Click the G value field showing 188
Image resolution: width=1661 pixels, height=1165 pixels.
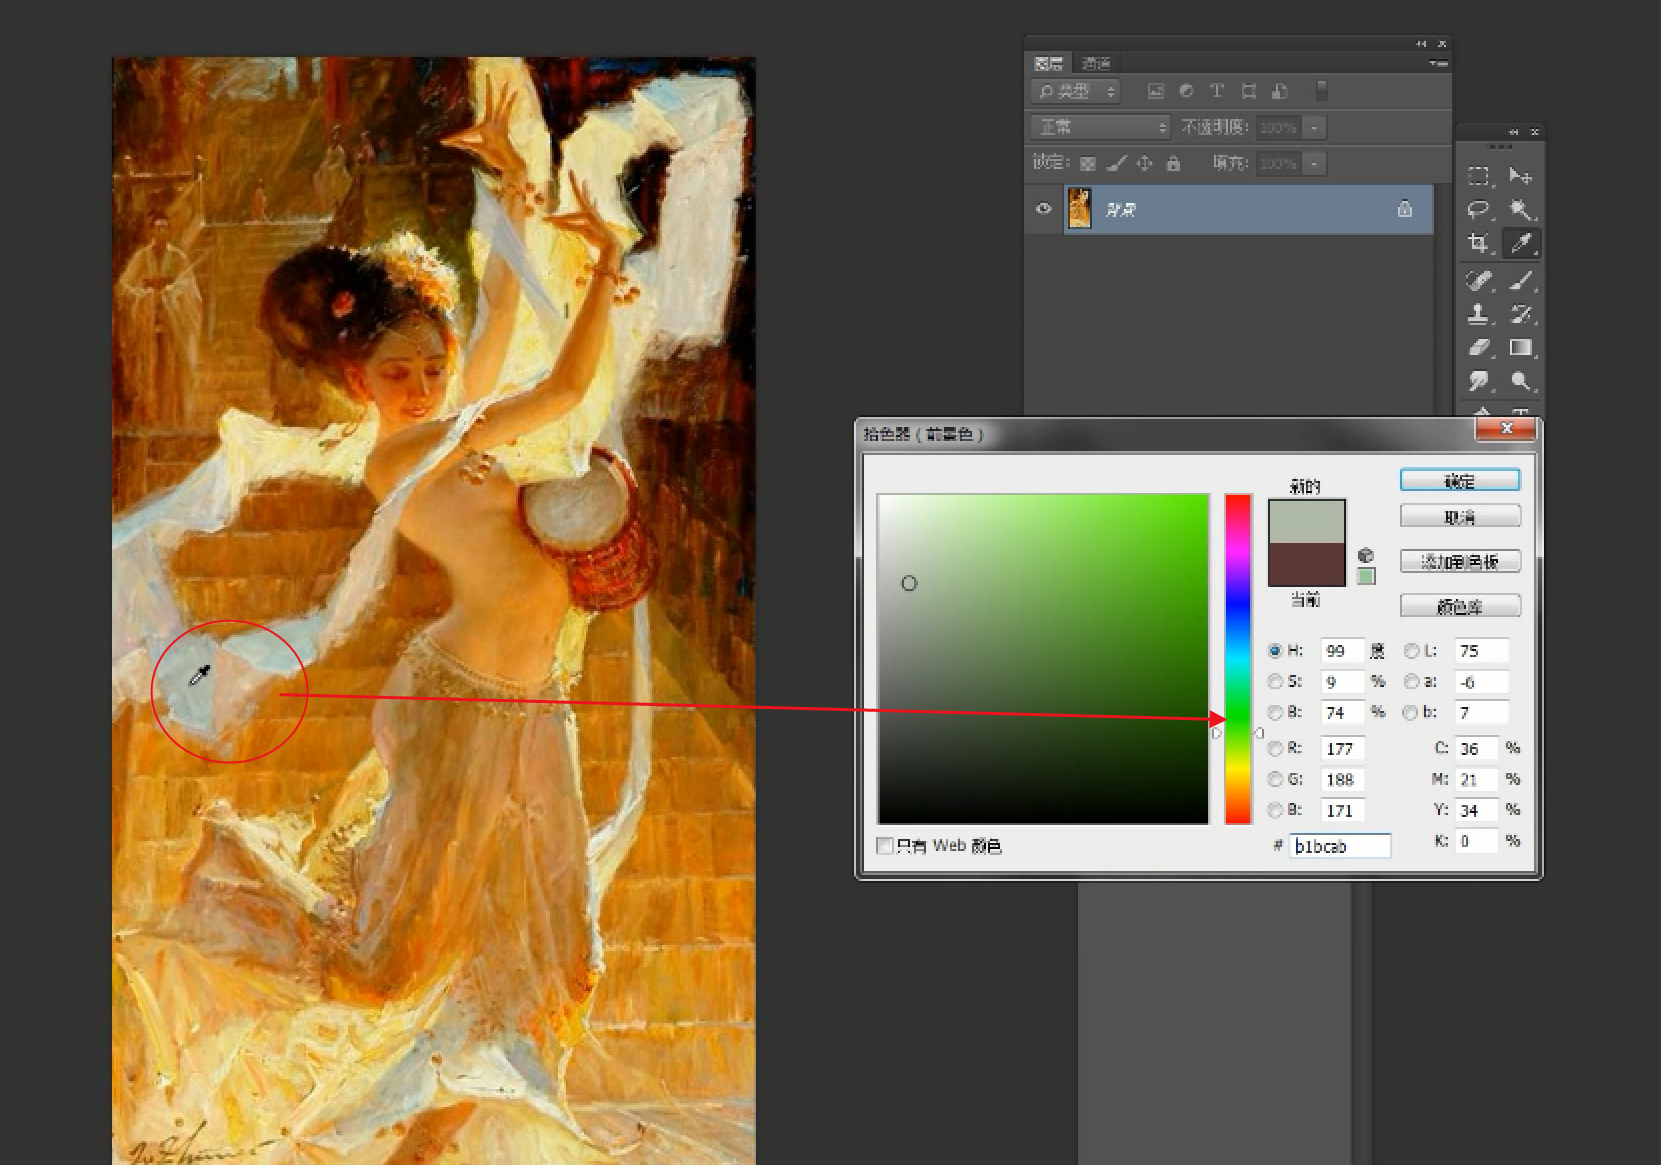point(1342,779)
